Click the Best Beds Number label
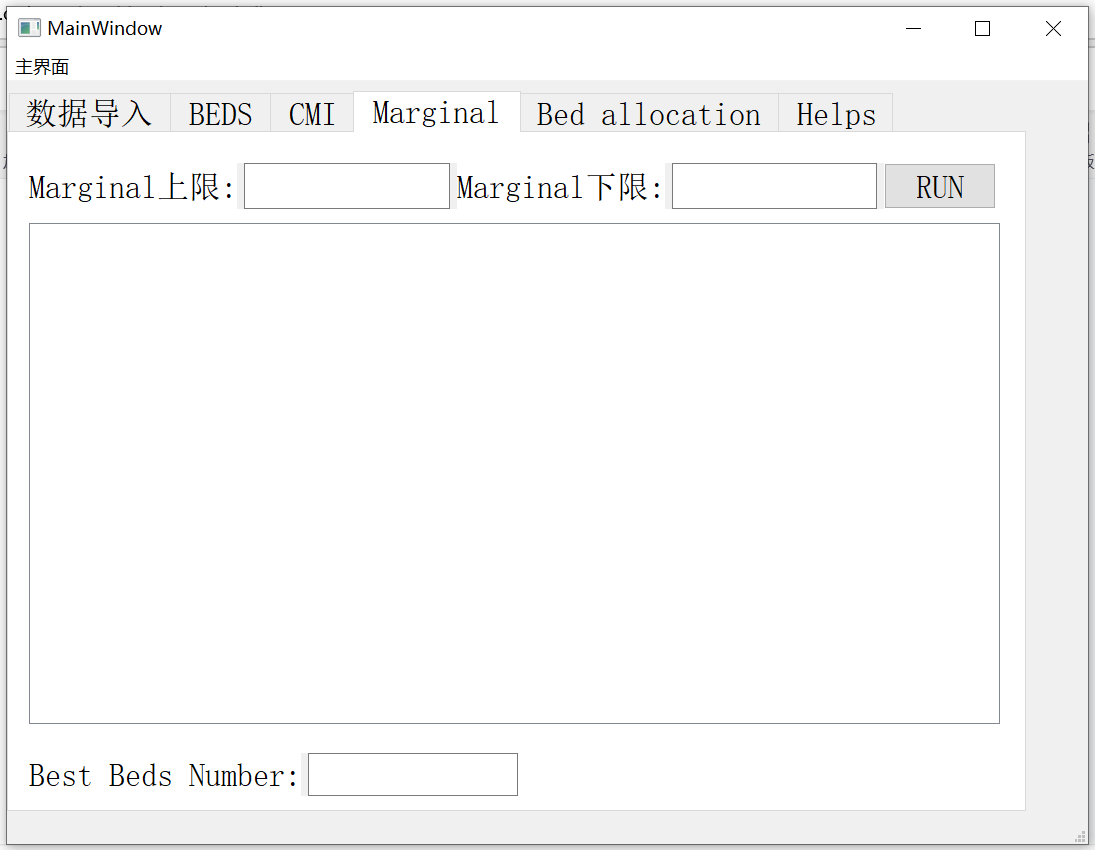Screen dimensions: 1095x850 tap(160, 774)
